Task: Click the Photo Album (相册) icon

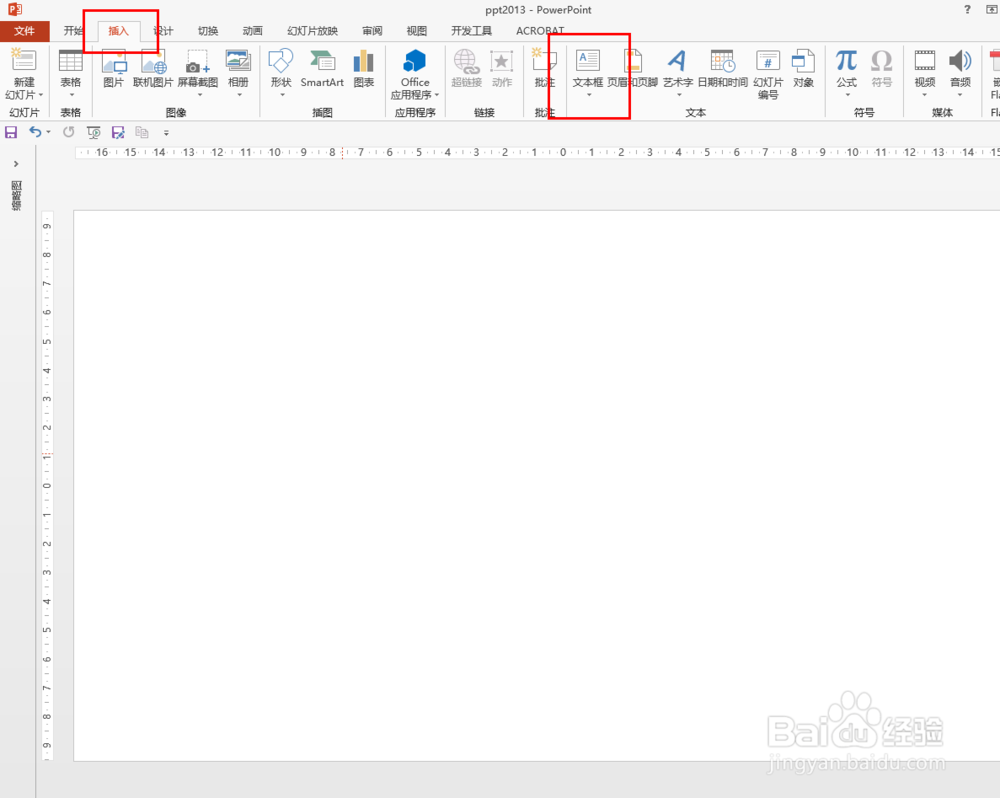Action: tap(239, 61)
